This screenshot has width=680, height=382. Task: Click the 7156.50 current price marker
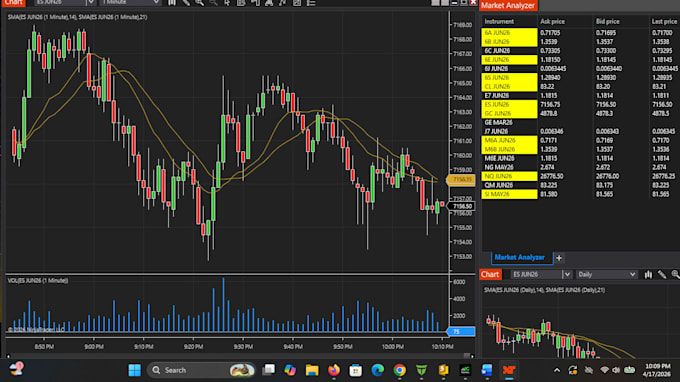(x=461, y=206)
